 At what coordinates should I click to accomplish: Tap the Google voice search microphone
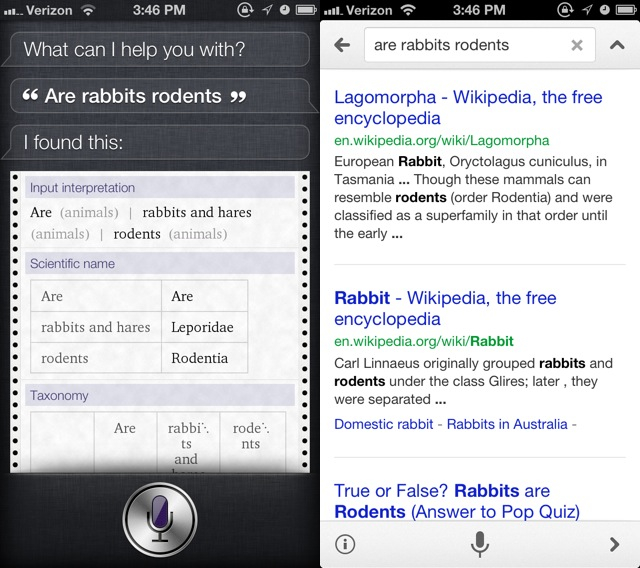tap(480, 544)
